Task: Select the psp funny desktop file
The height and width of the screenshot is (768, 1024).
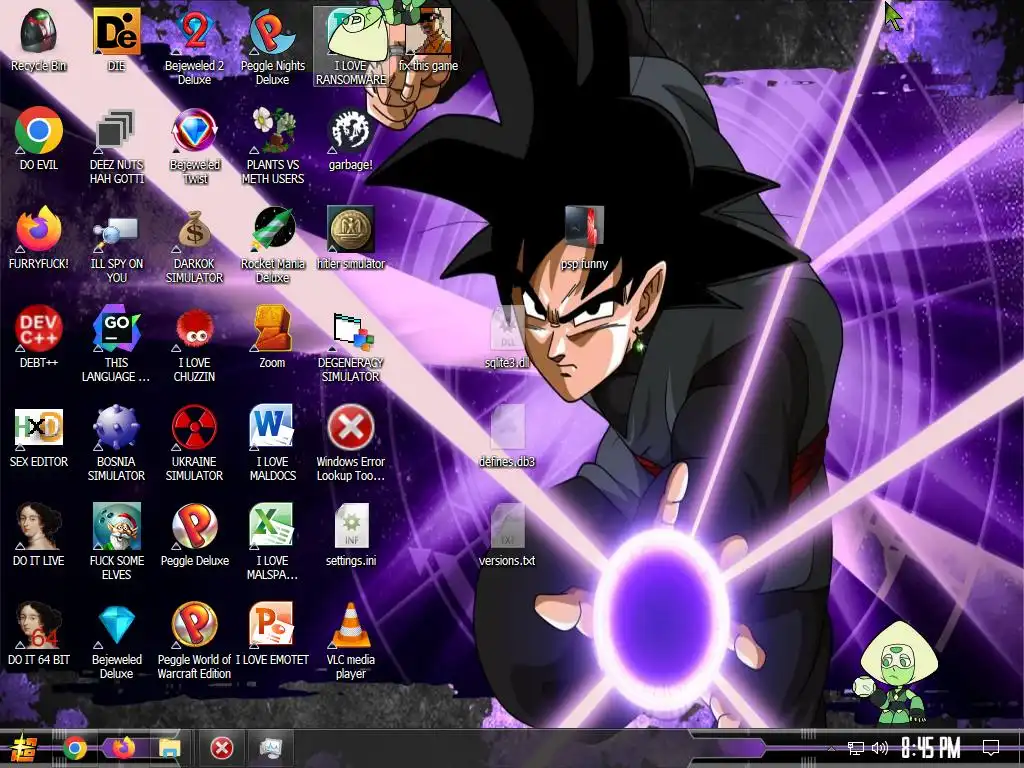Action: (x=584, y=237)
